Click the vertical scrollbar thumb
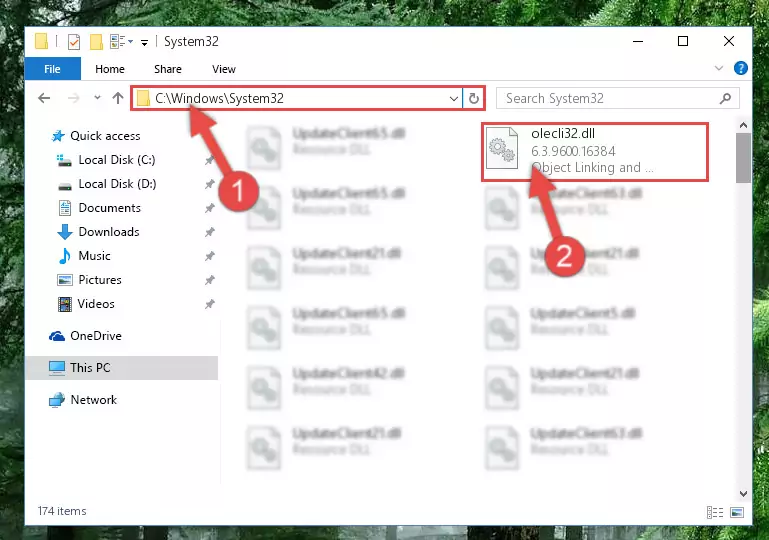 [x=743, y=157]
